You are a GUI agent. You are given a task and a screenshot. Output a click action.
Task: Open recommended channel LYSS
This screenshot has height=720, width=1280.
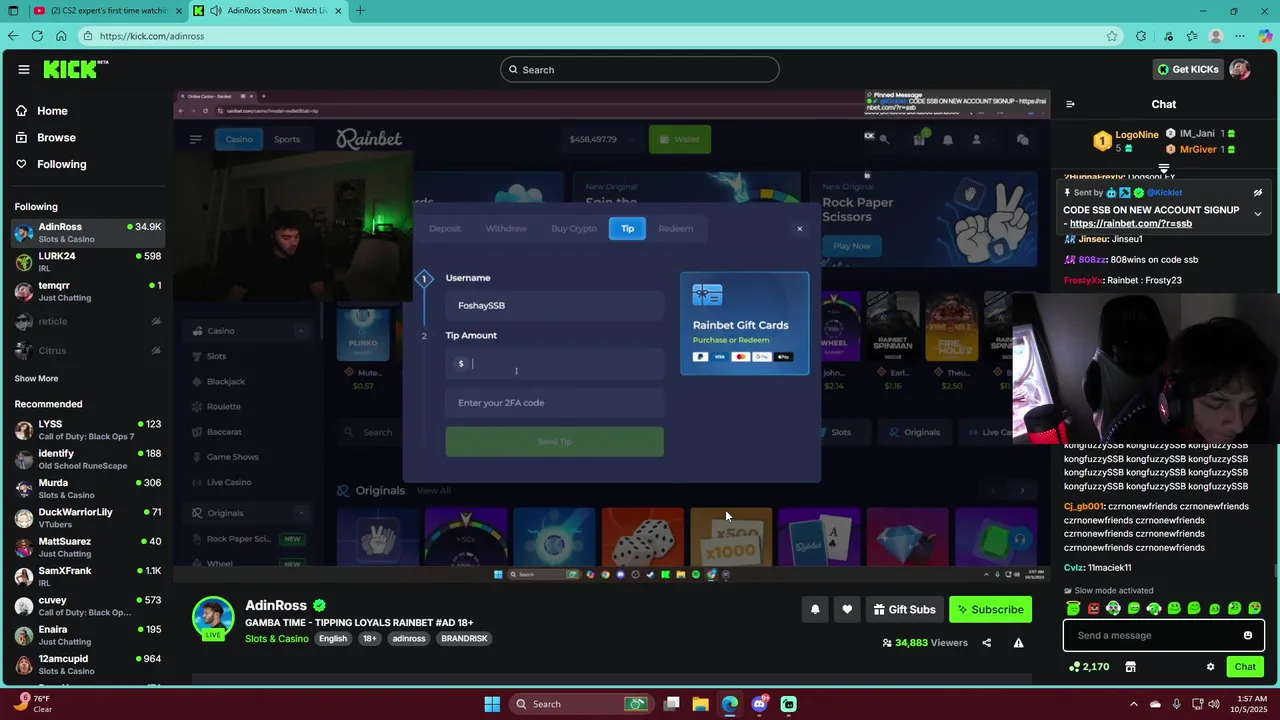87,430
